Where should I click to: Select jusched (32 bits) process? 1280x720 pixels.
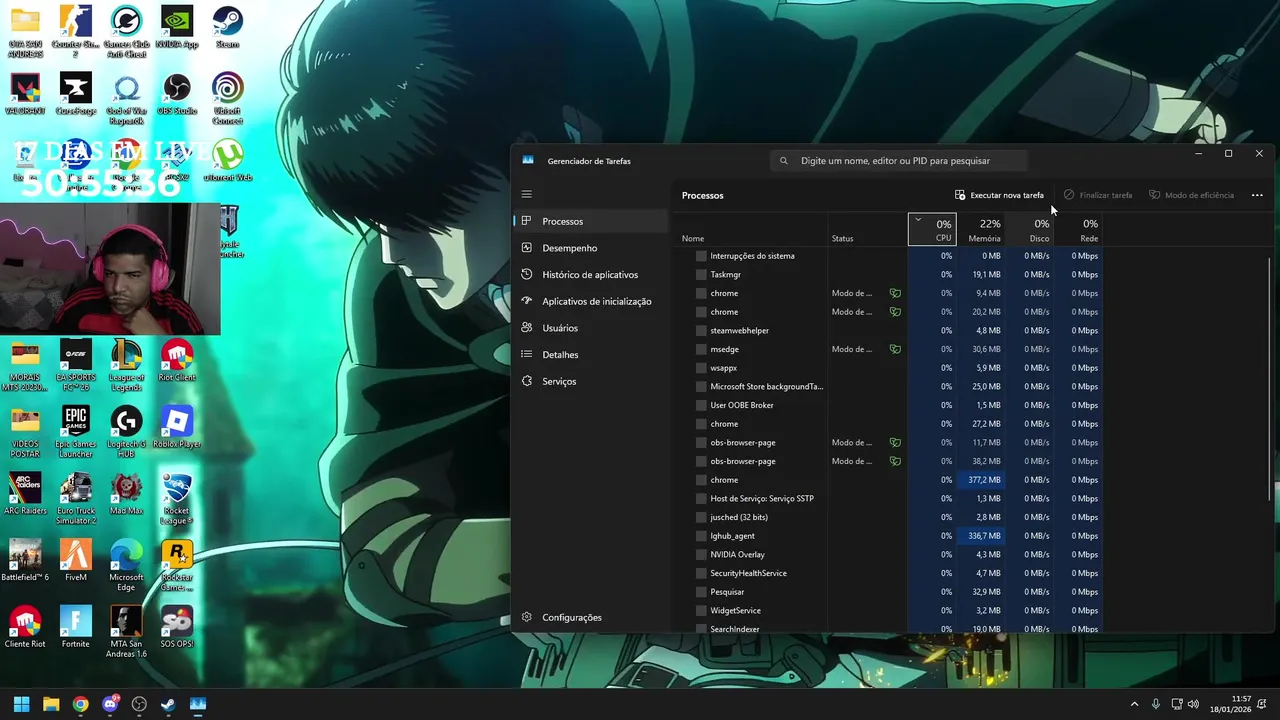pos(890,517)
